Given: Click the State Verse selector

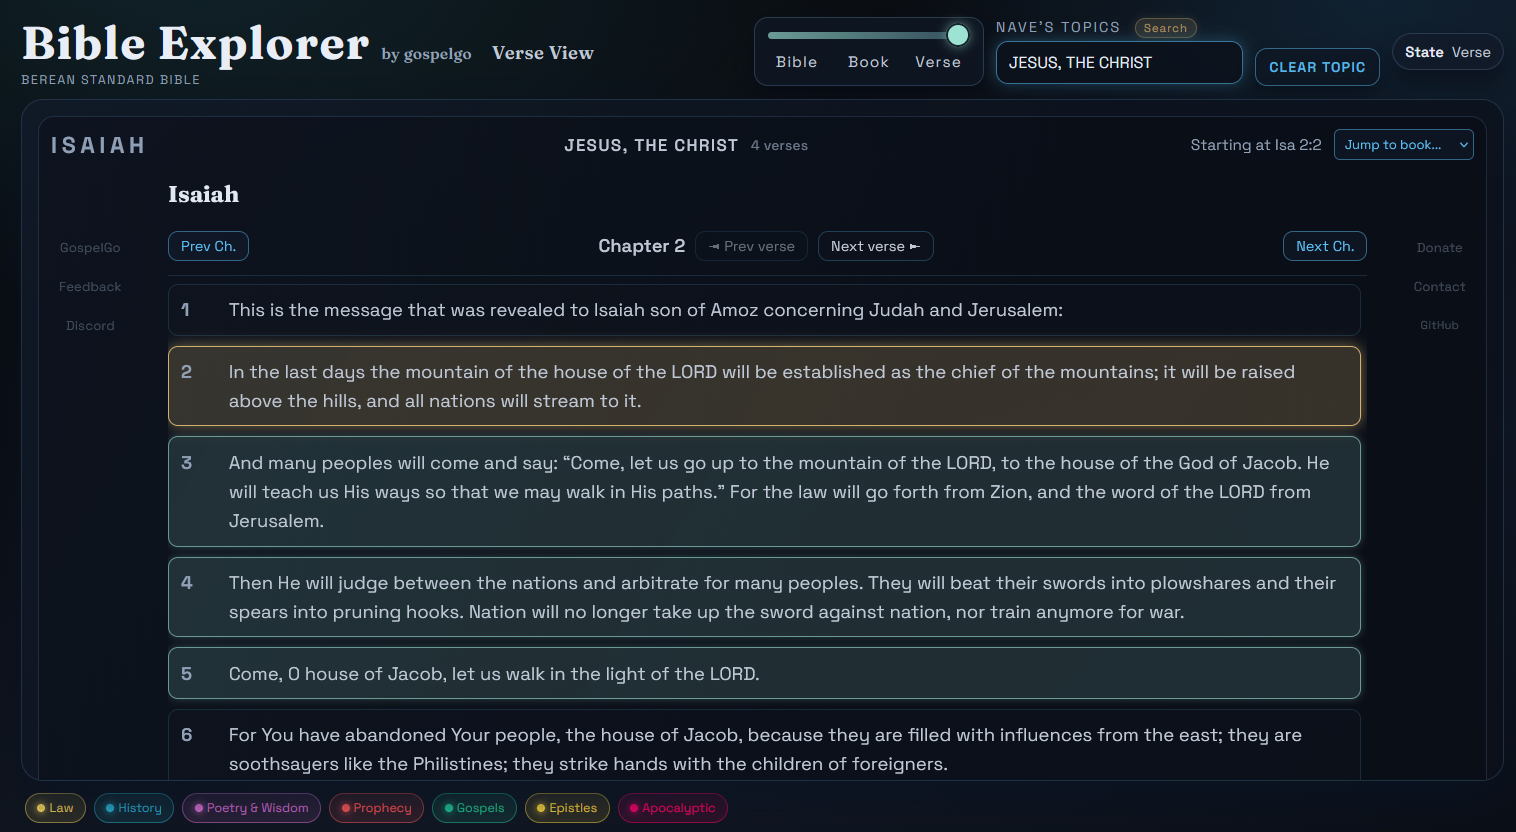Looking at the screenshot, I should [x=1447, y=50].
